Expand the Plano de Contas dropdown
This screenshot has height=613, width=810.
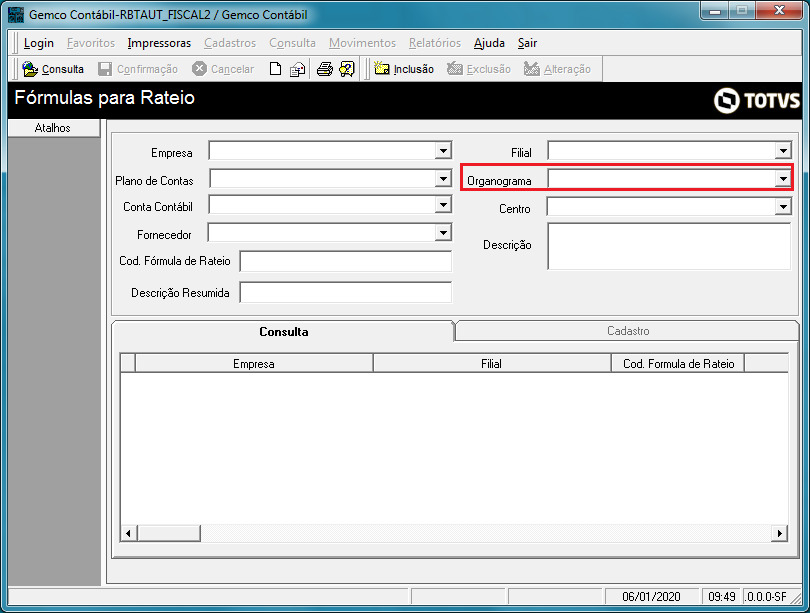[443, 179]
